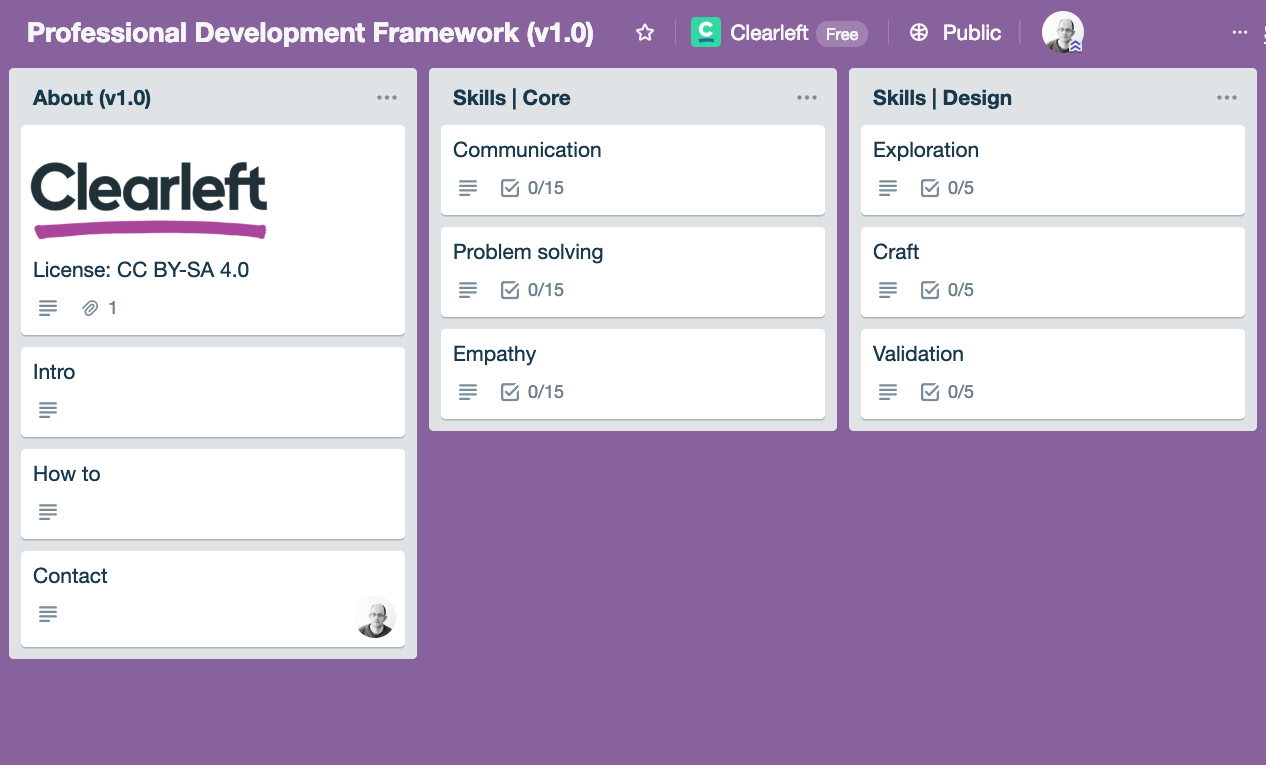Open the Empathy card
Viewport: 1266px width, 765px height.
point(633,373)
